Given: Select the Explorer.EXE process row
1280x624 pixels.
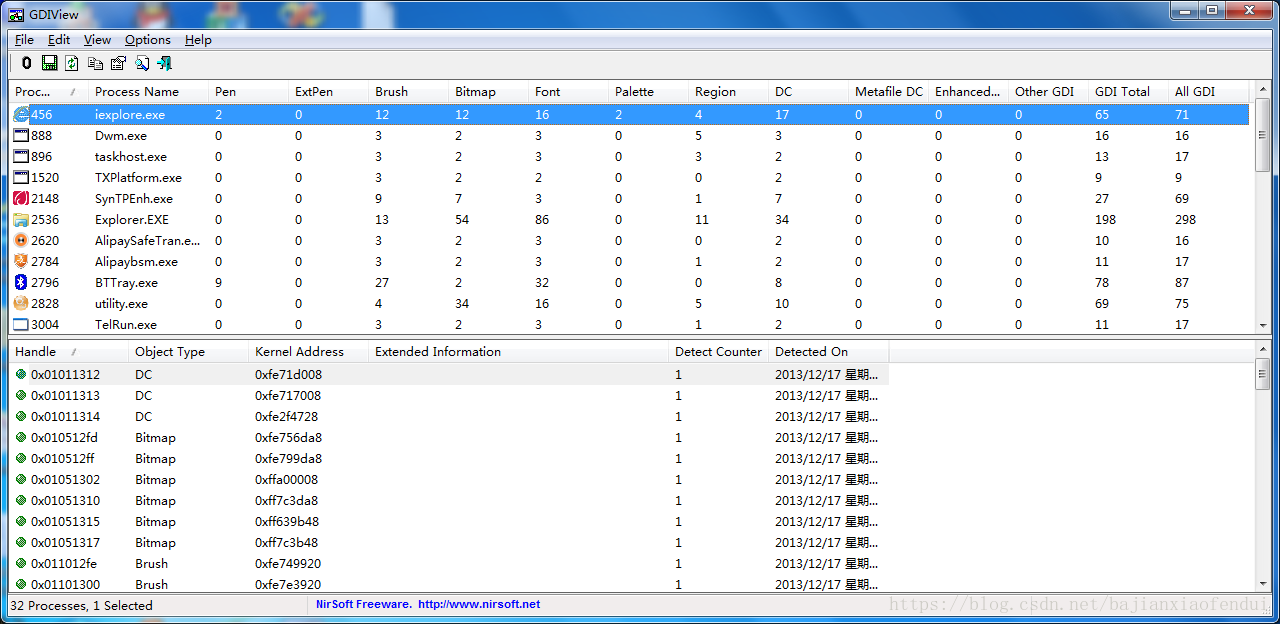Looking at the screenshot, I should click(630, 220).
